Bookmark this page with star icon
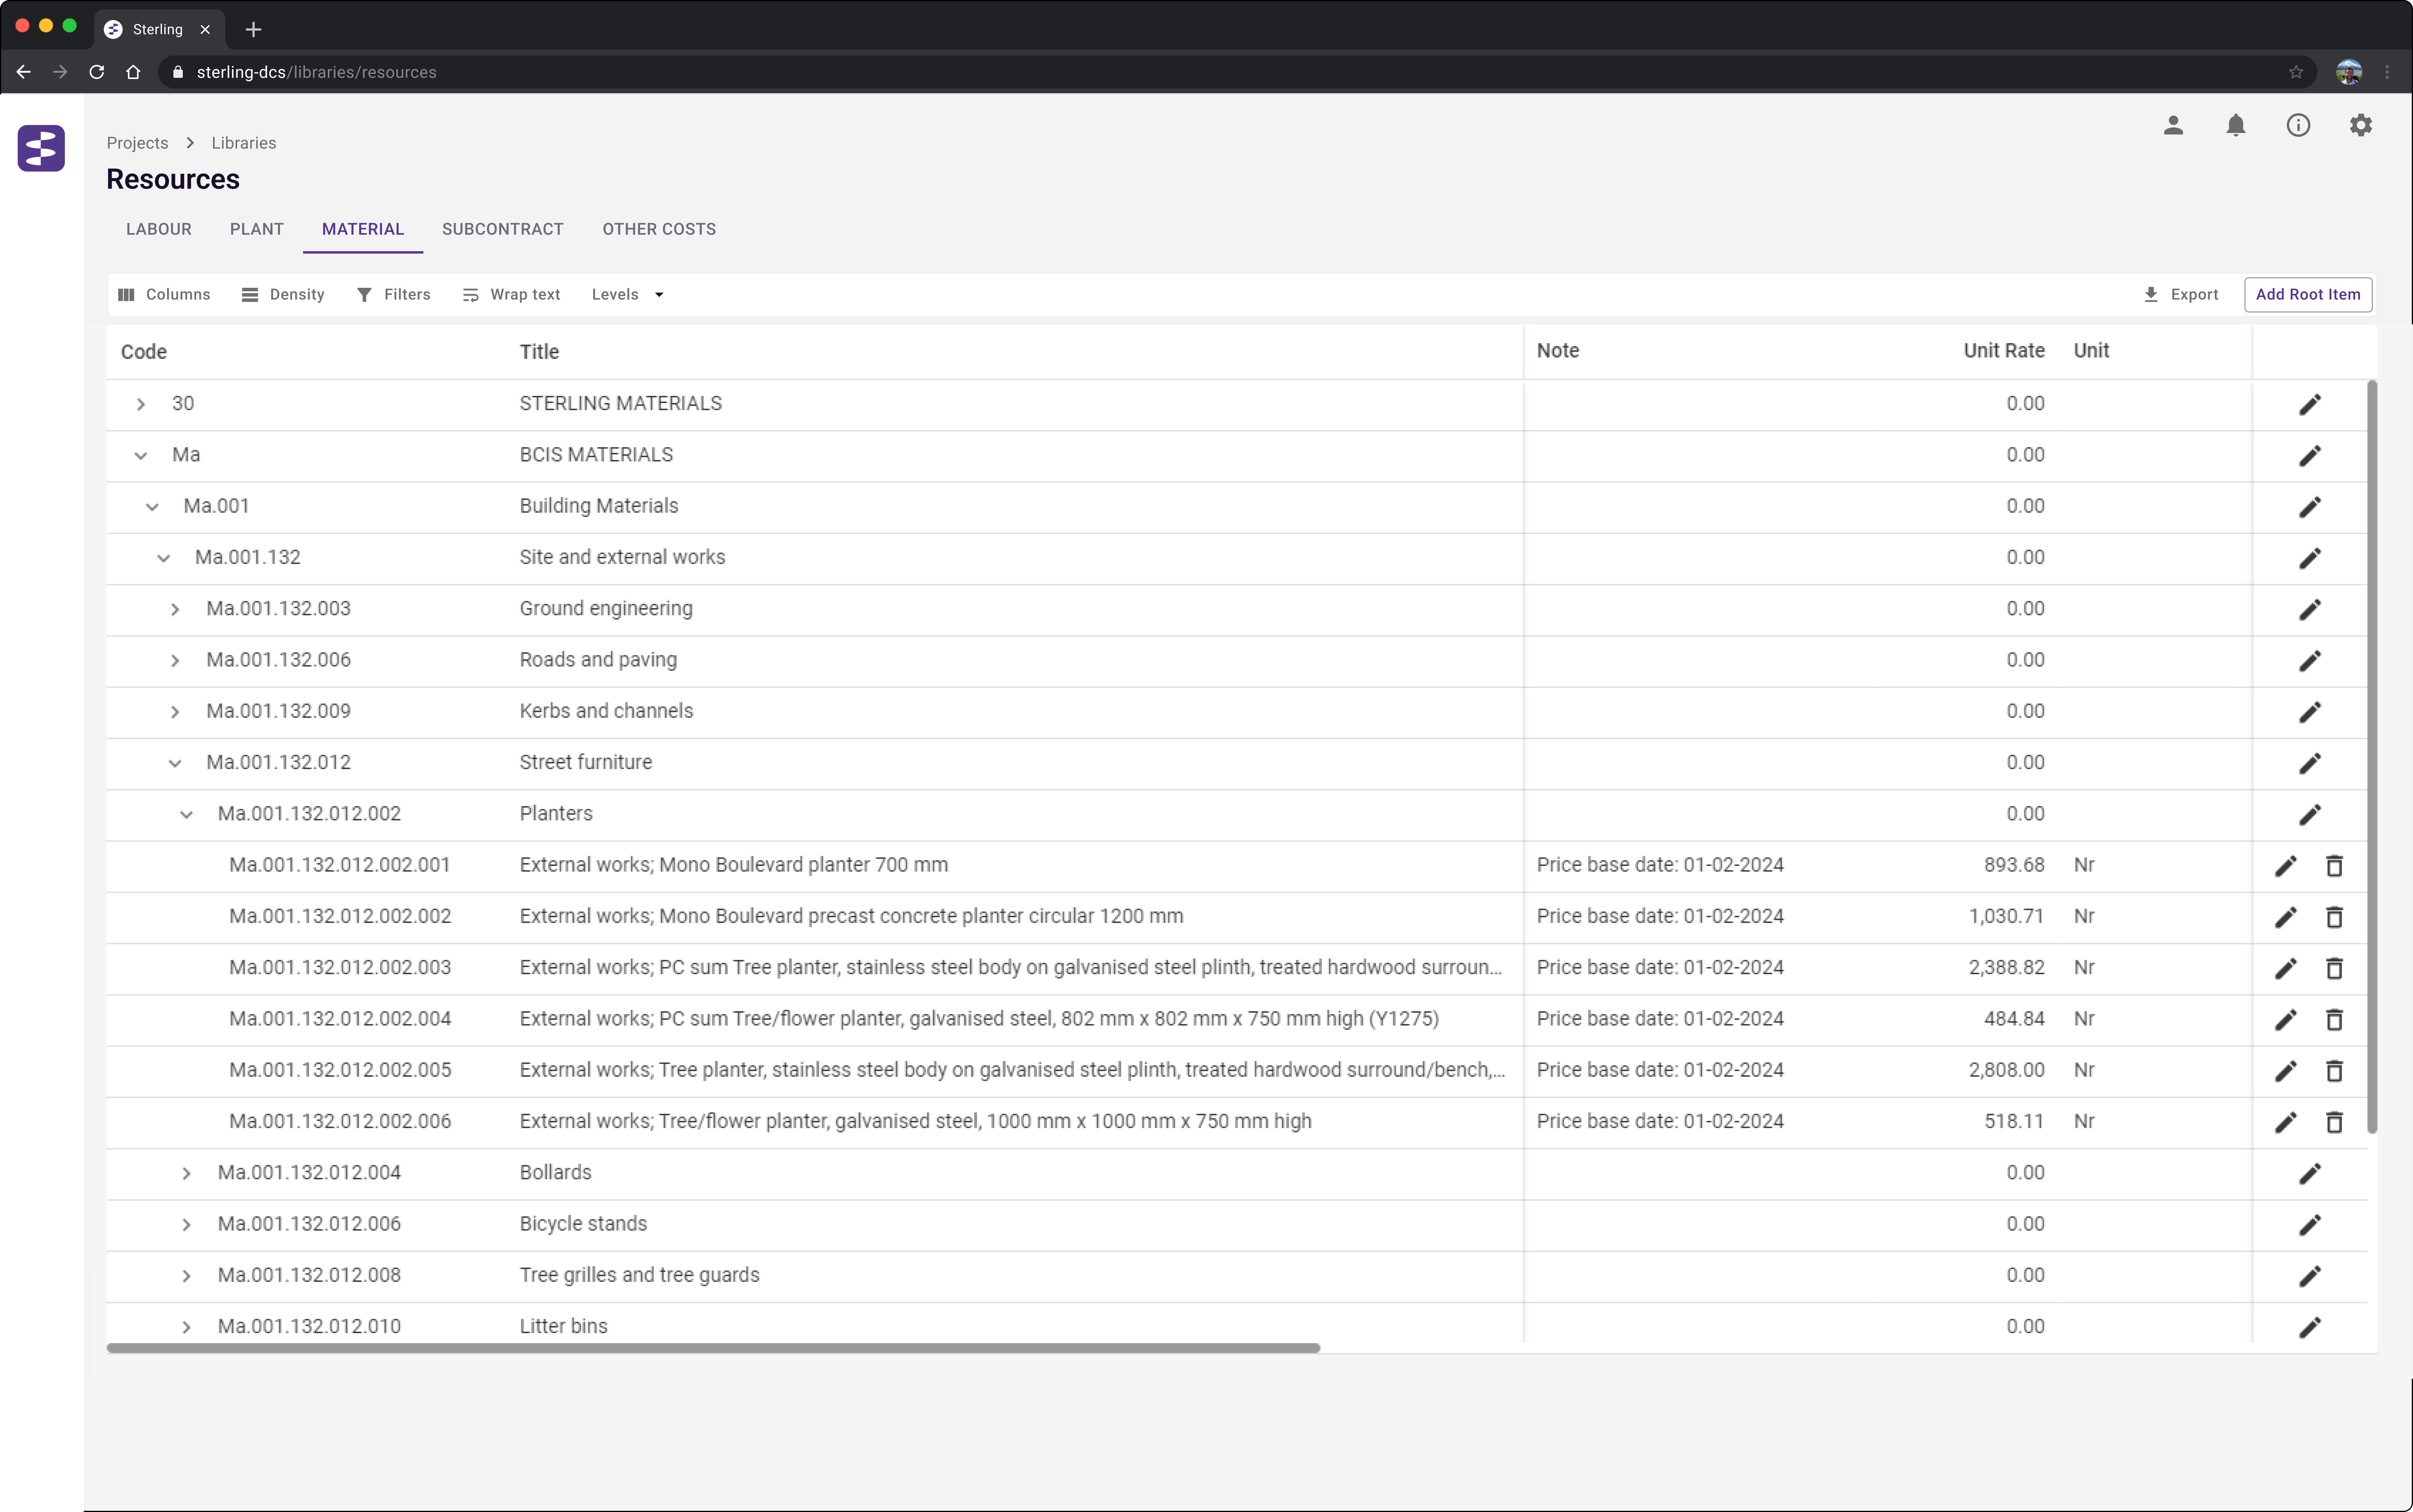 click(x=2296, y=72)
